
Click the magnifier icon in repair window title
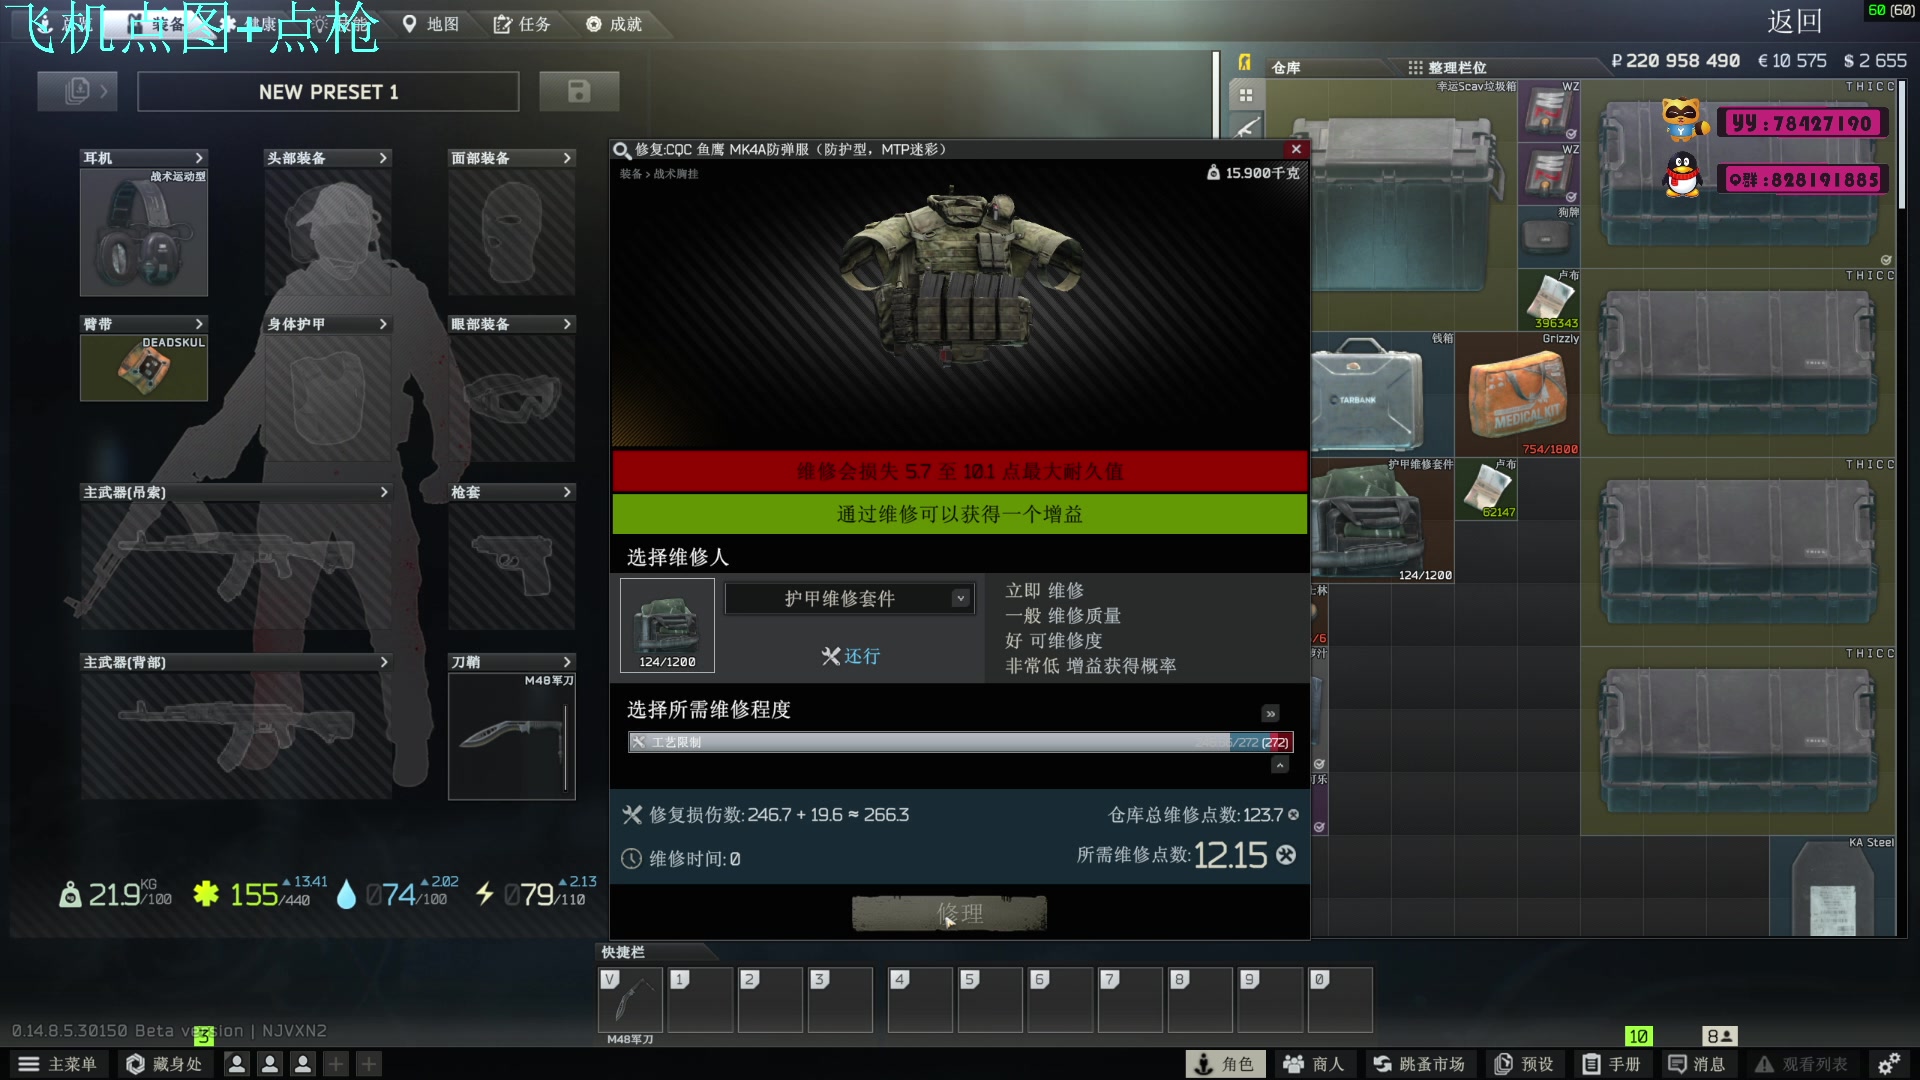[622, 150]
